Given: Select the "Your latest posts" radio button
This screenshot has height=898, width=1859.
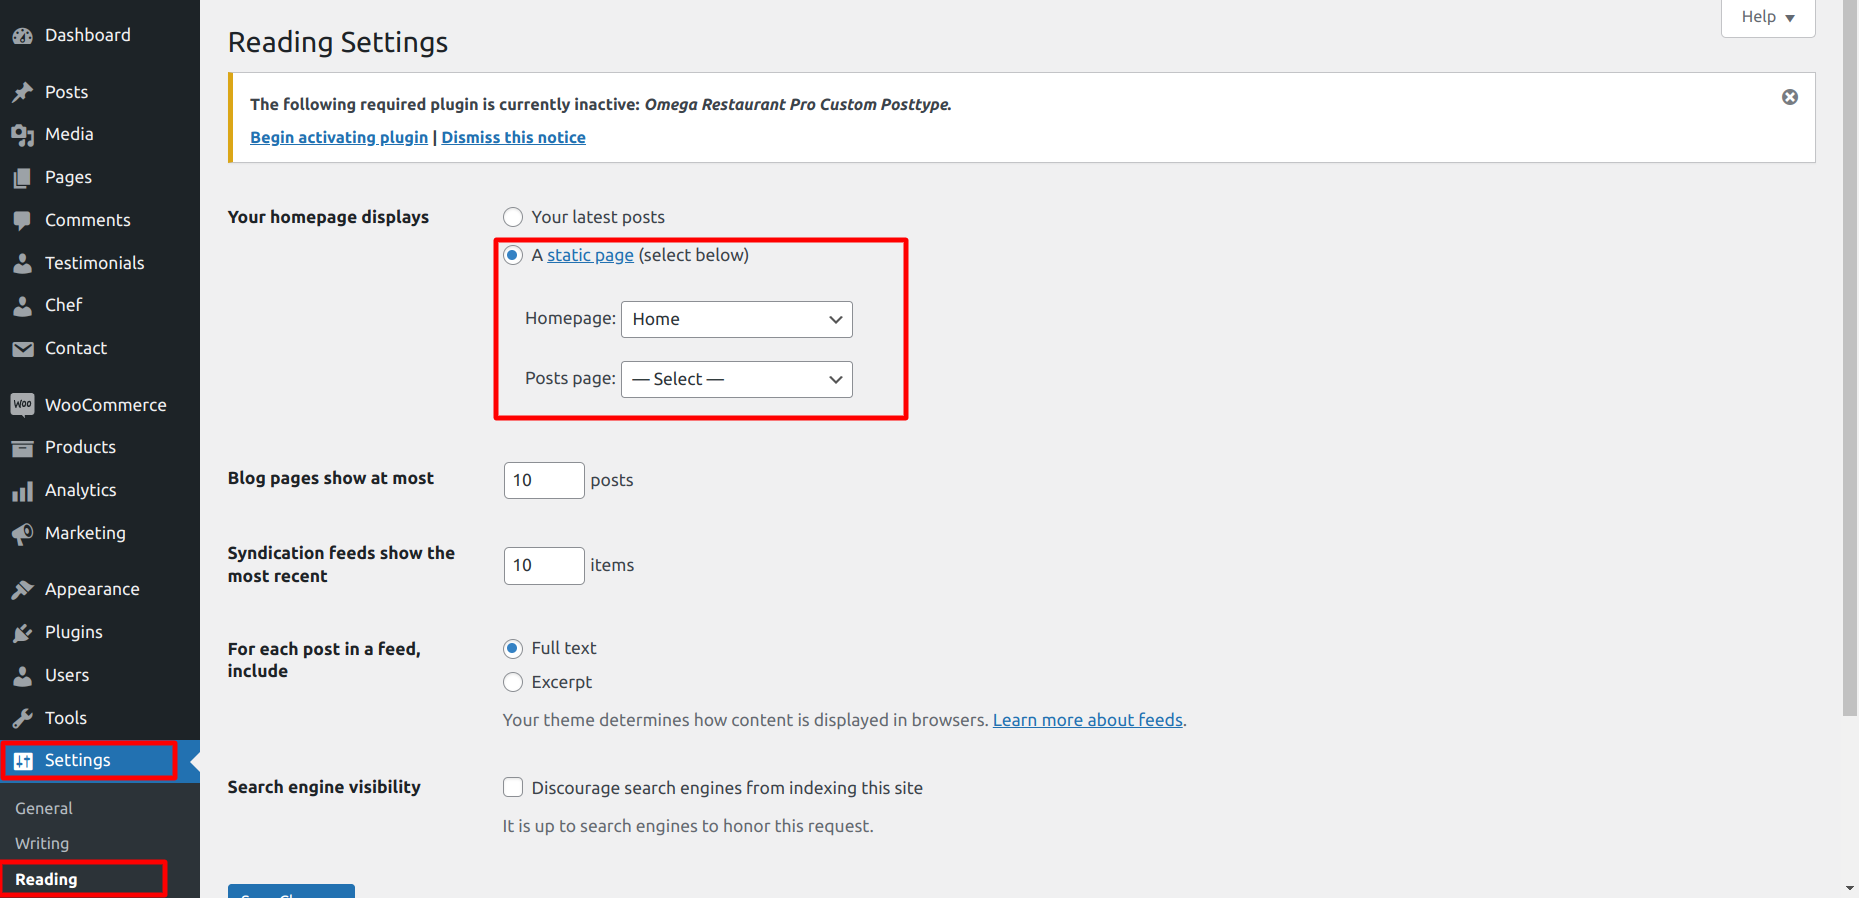Looking at the screenshot, I should (x=513, y=217).
